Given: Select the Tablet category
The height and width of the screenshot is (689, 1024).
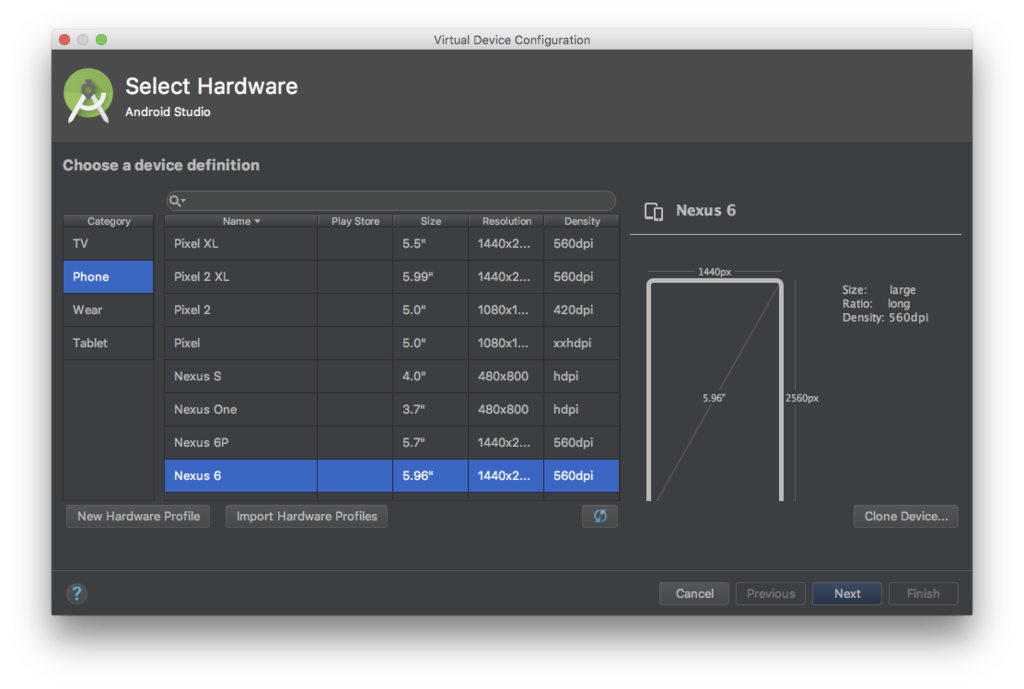Looking at the screenshot, I should point(108,343).
